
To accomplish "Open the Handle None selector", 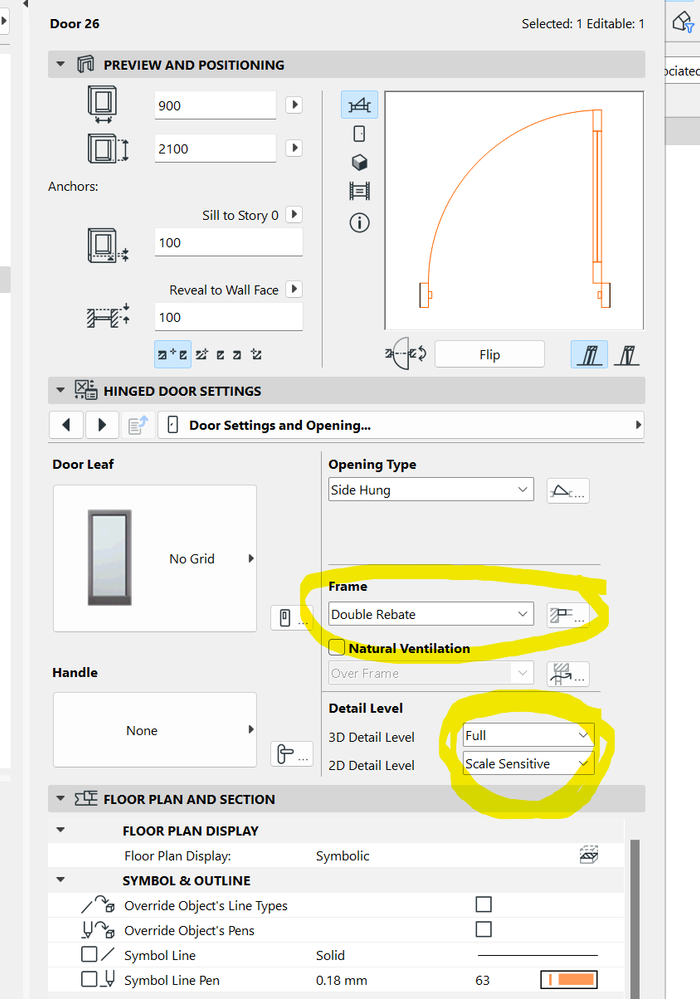I will tap(155, 730).
